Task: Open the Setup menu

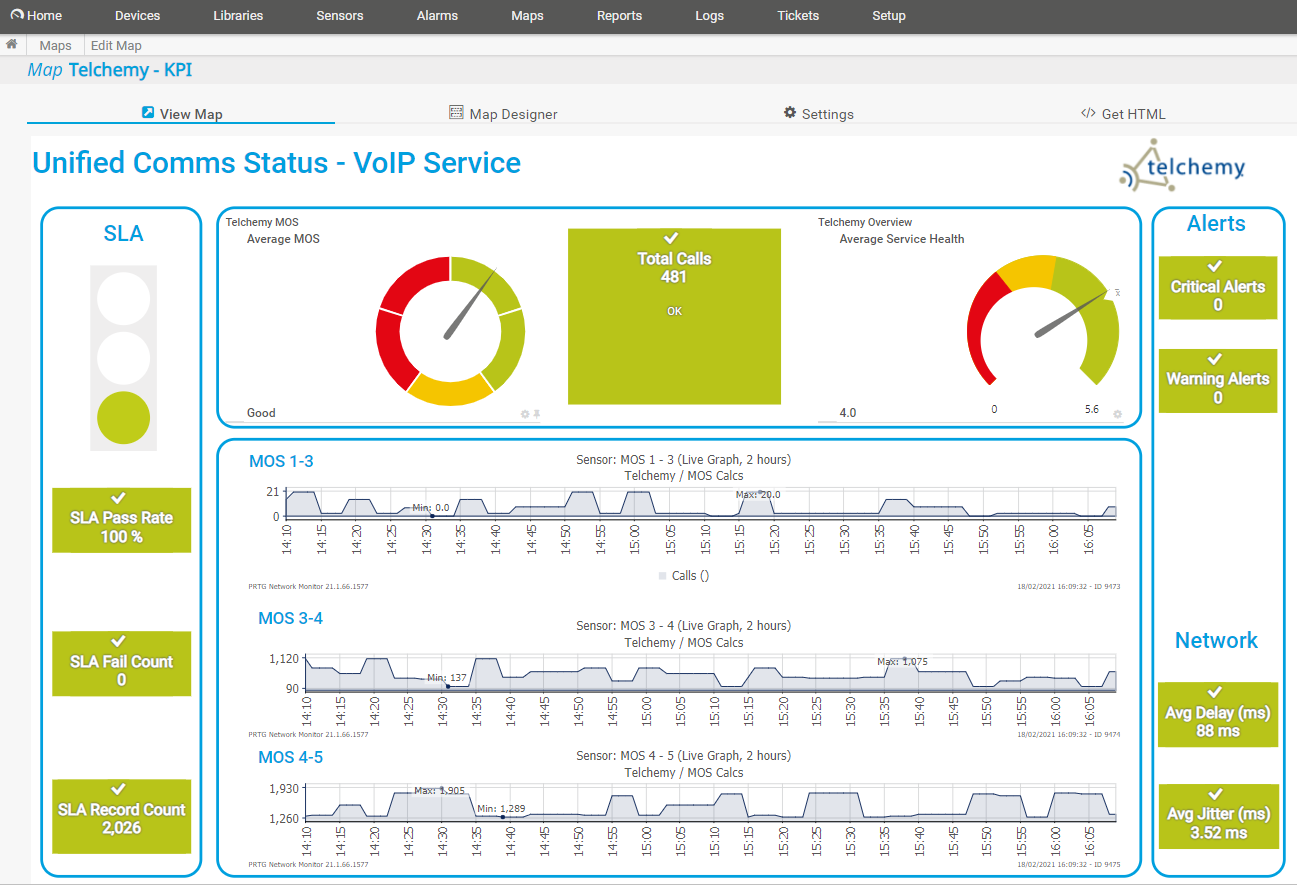Action: pyautogui.click(x=888, y=16)
